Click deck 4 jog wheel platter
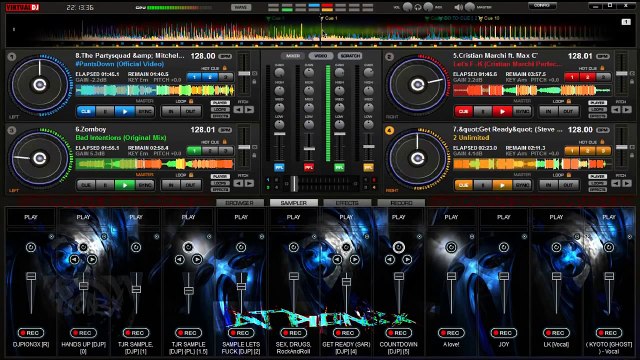640x360 pixels. pyautogui.click(x=417, y=158)
